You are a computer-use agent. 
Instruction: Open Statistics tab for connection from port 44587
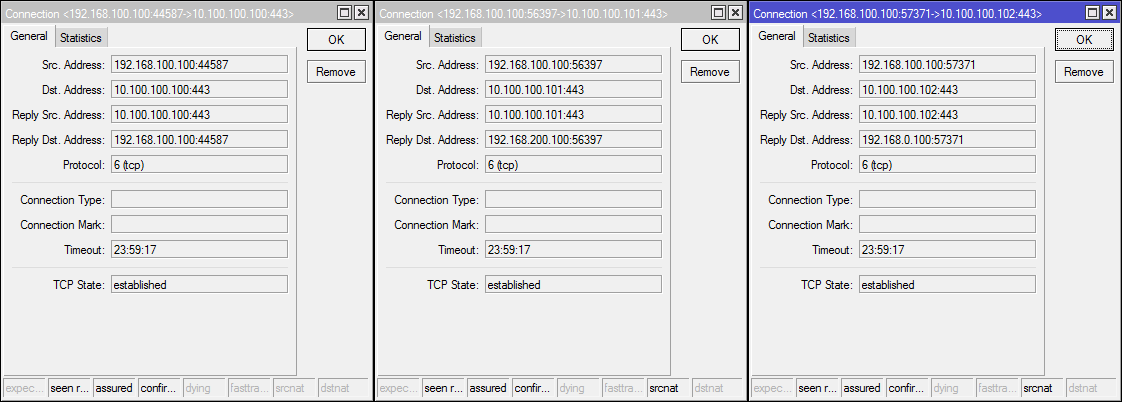80,38
